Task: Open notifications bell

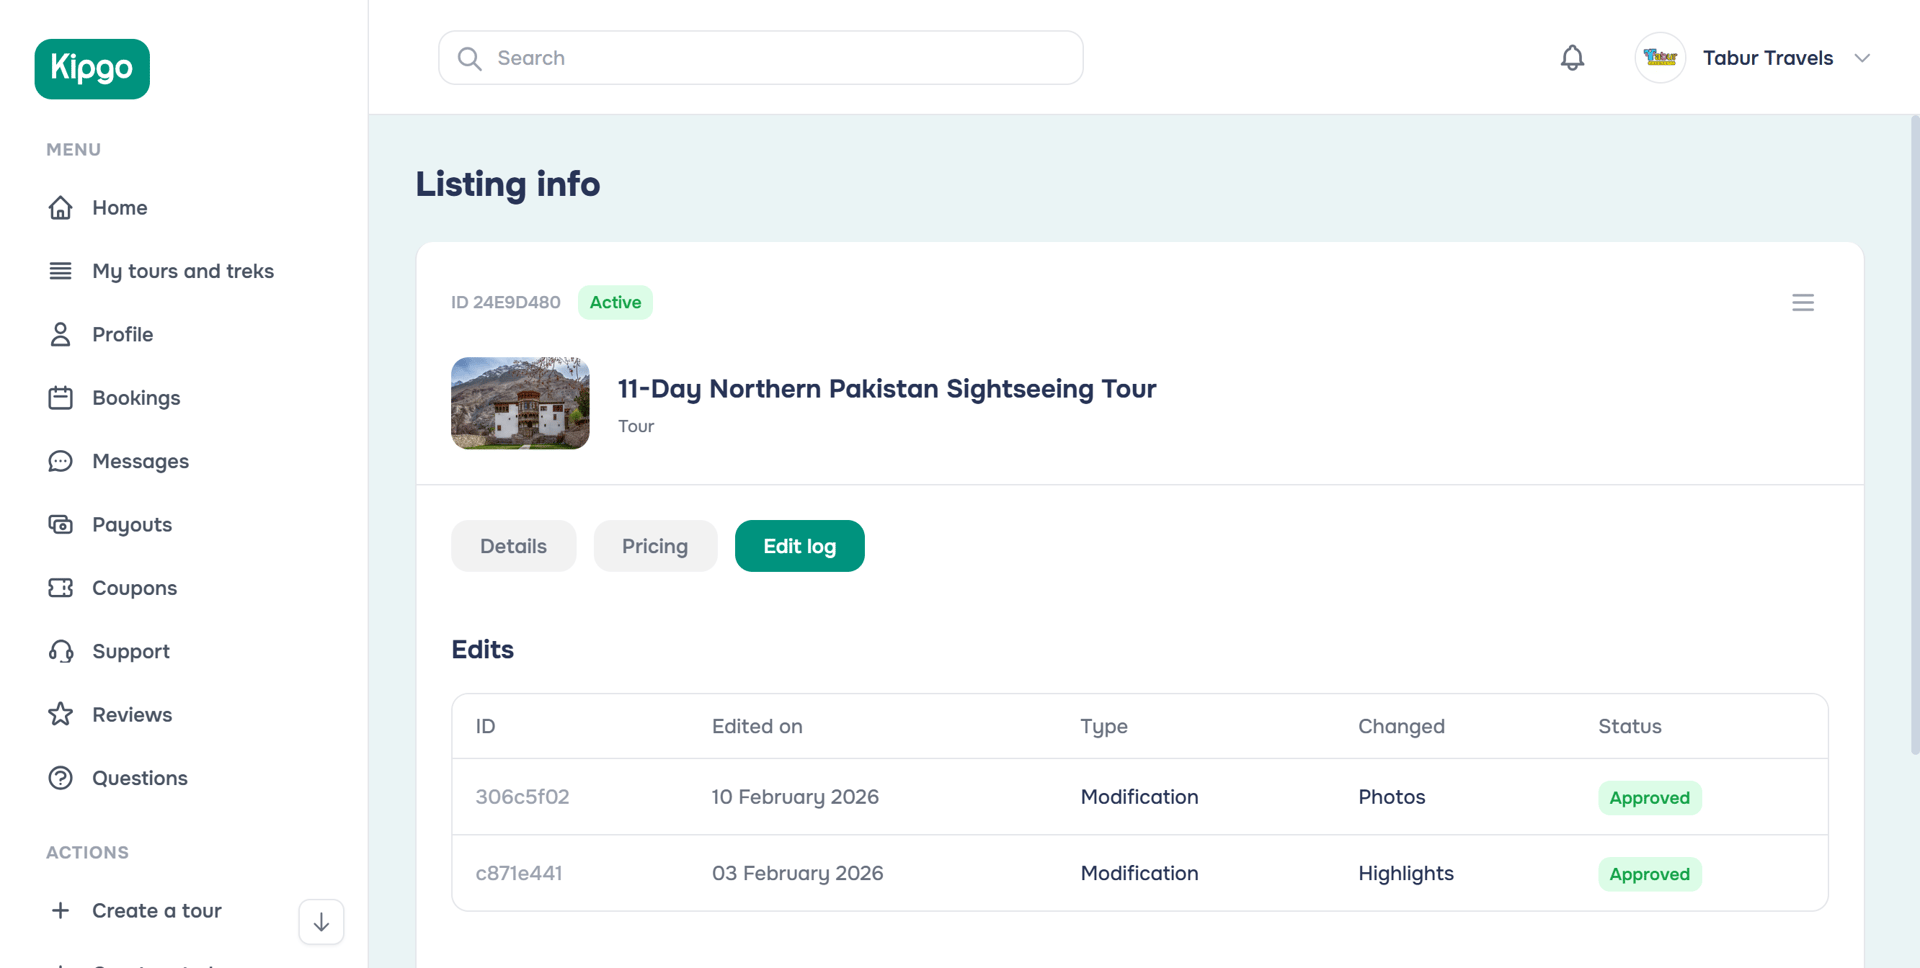Action: [x=1572, y=58]
